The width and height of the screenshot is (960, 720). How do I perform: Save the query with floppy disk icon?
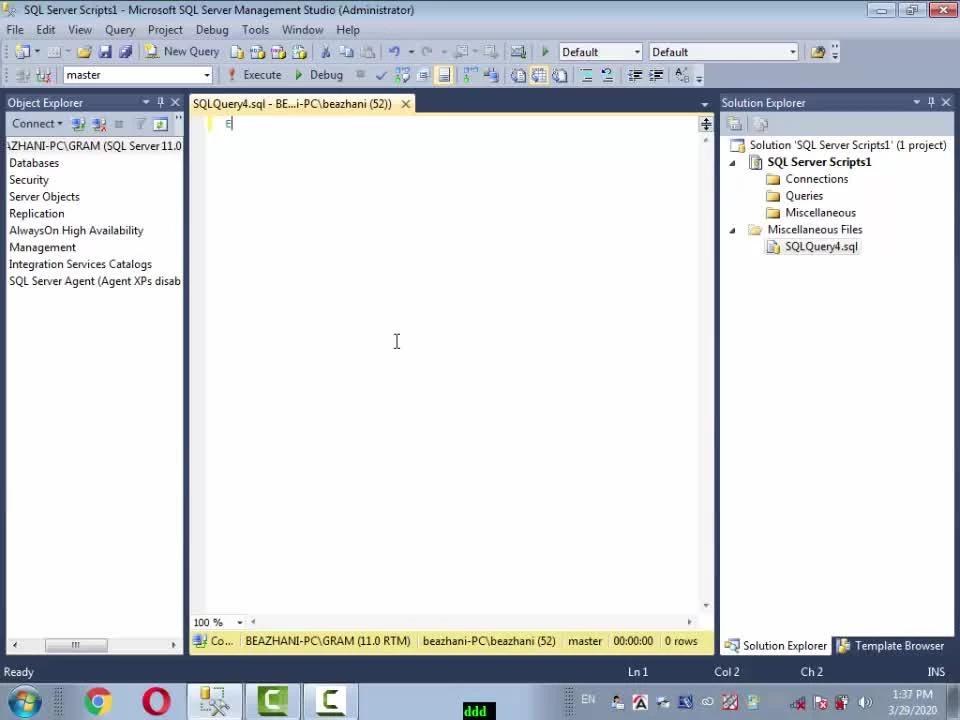(x=105, y=52)
